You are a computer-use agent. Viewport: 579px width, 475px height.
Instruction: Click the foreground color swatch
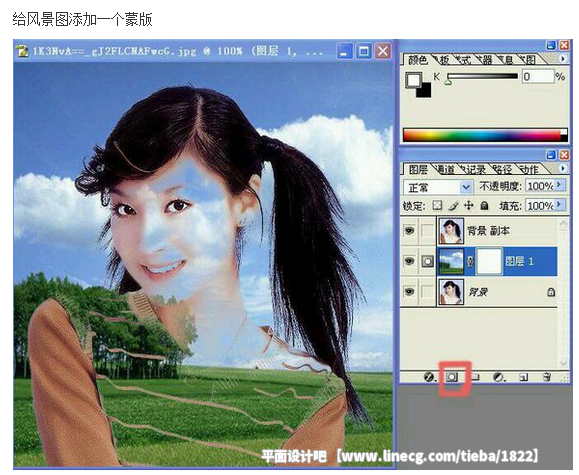coord(413,79)
